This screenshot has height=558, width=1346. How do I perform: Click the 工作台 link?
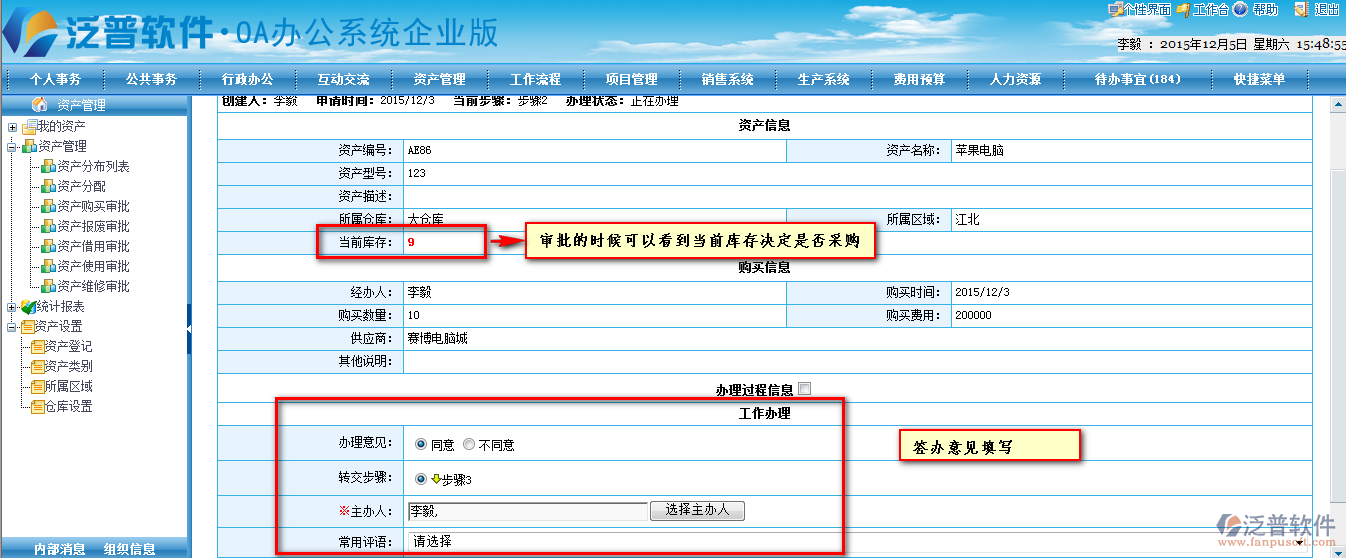1211,9
